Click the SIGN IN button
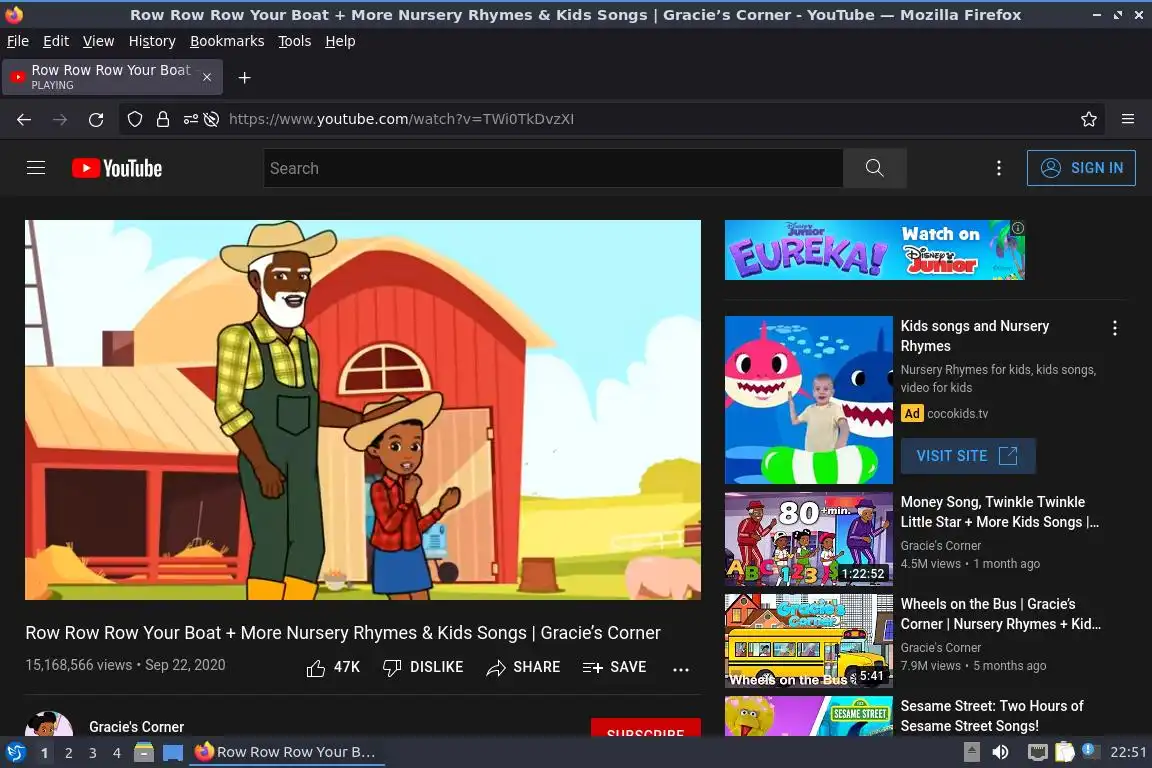Screen dimensions: 1152x768 [1081, 168]
